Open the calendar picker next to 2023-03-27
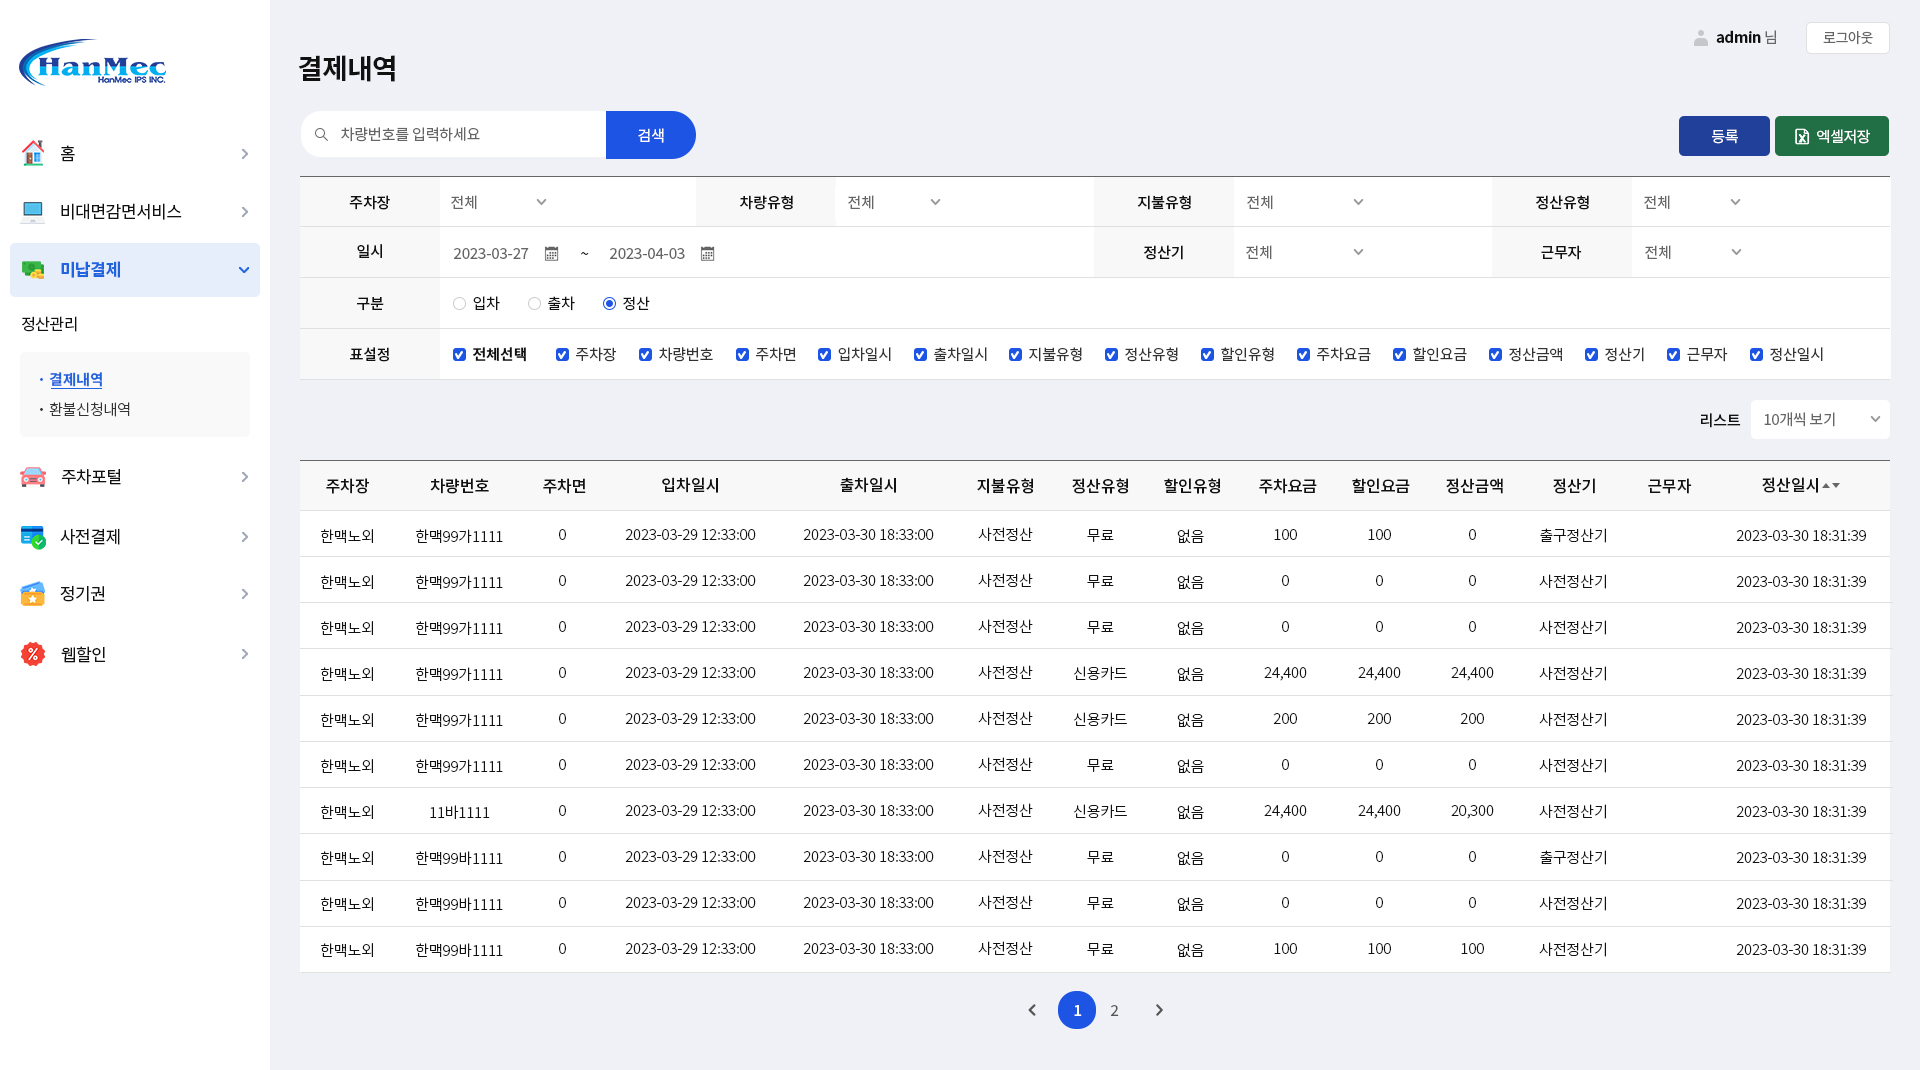1920x1070 pixels. click(x=551, y=254)
